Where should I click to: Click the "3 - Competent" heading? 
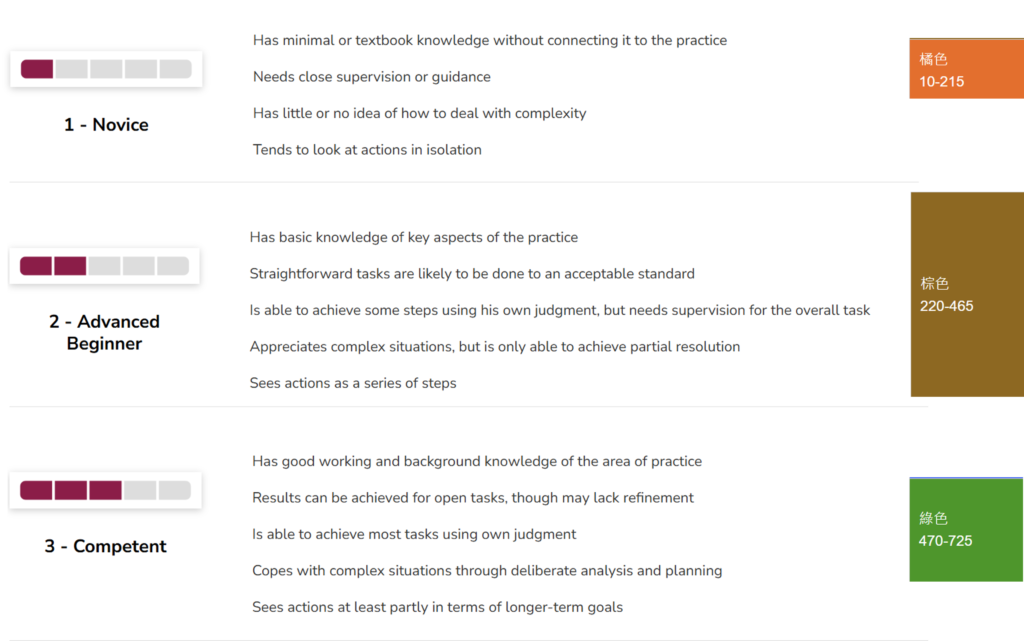point(105,546)
